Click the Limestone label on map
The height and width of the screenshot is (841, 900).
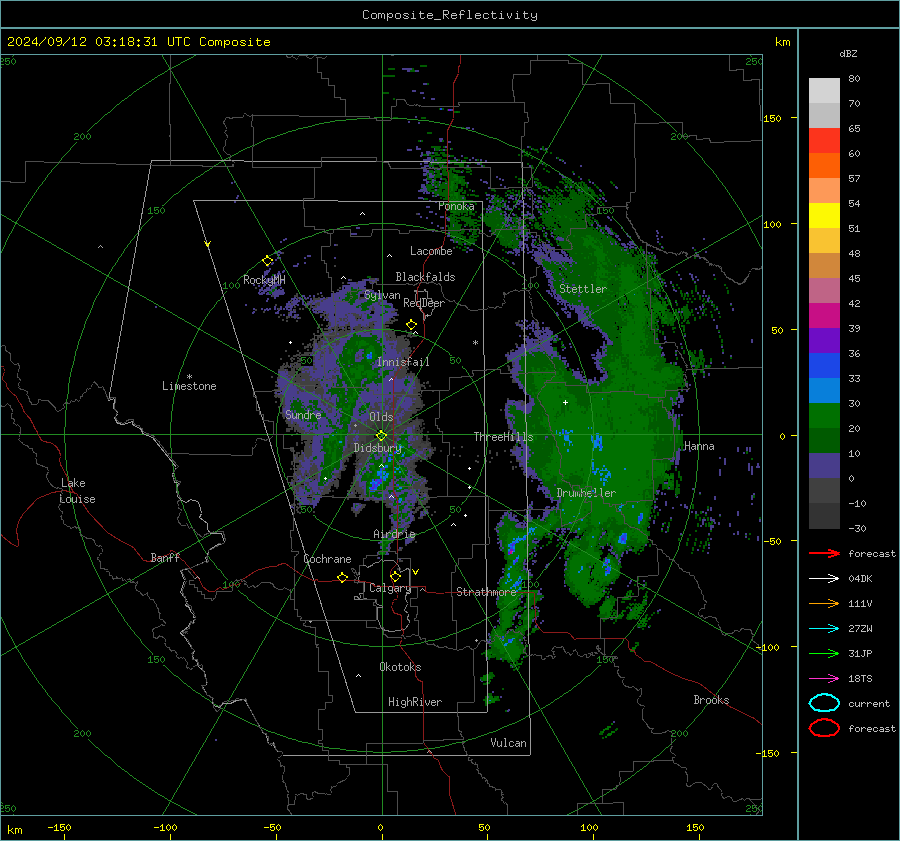point(189,386)
